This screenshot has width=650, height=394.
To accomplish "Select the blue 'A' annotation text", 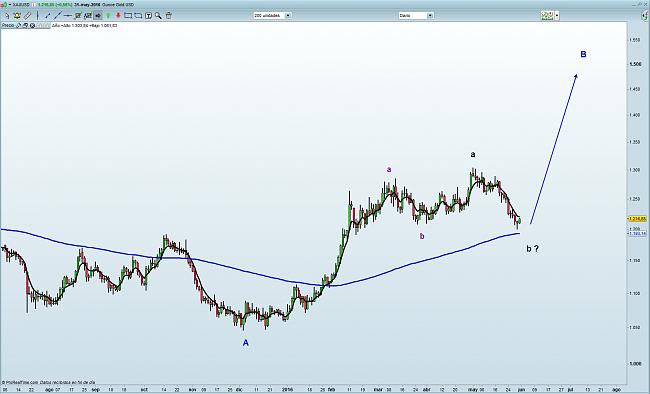I will (x=245, y=343).
